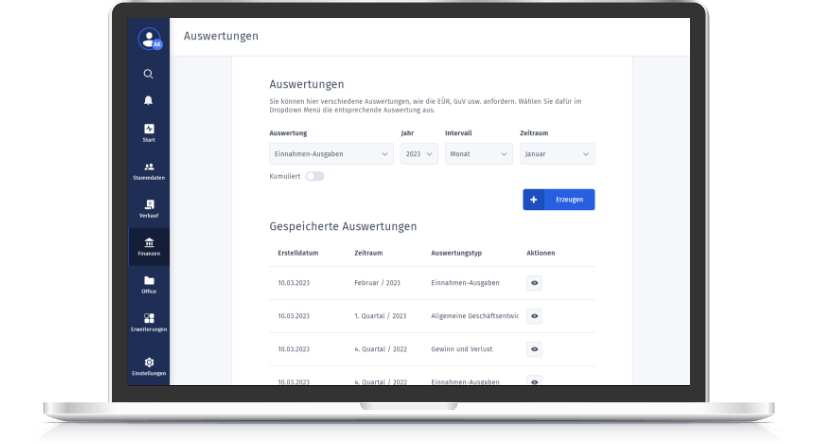
Task: Toggle the Kumuliert switch
Action: 315,176
